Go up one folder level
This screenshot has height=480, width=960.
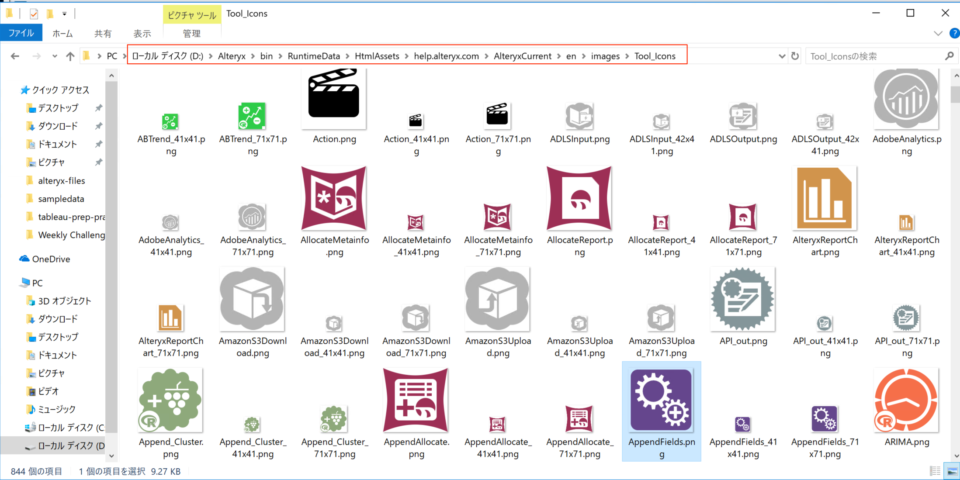70,56
